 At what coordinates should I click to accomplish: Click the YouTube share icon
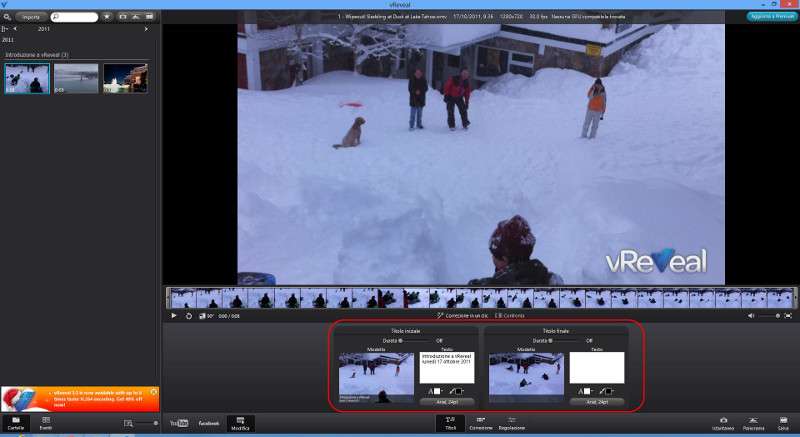coord(180,424)
